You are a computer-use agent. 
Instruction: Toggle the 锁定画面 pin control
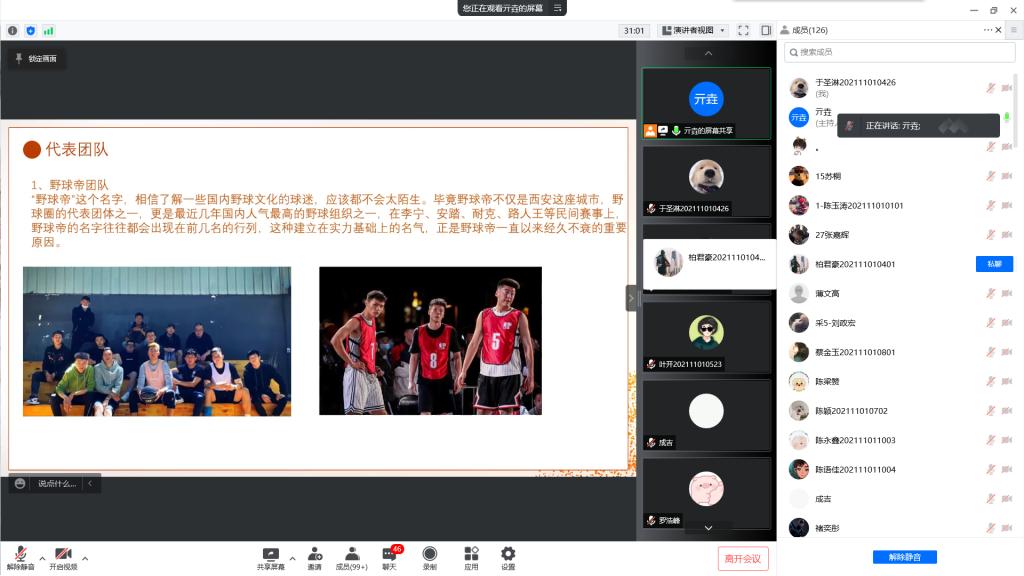coord(35,59)
